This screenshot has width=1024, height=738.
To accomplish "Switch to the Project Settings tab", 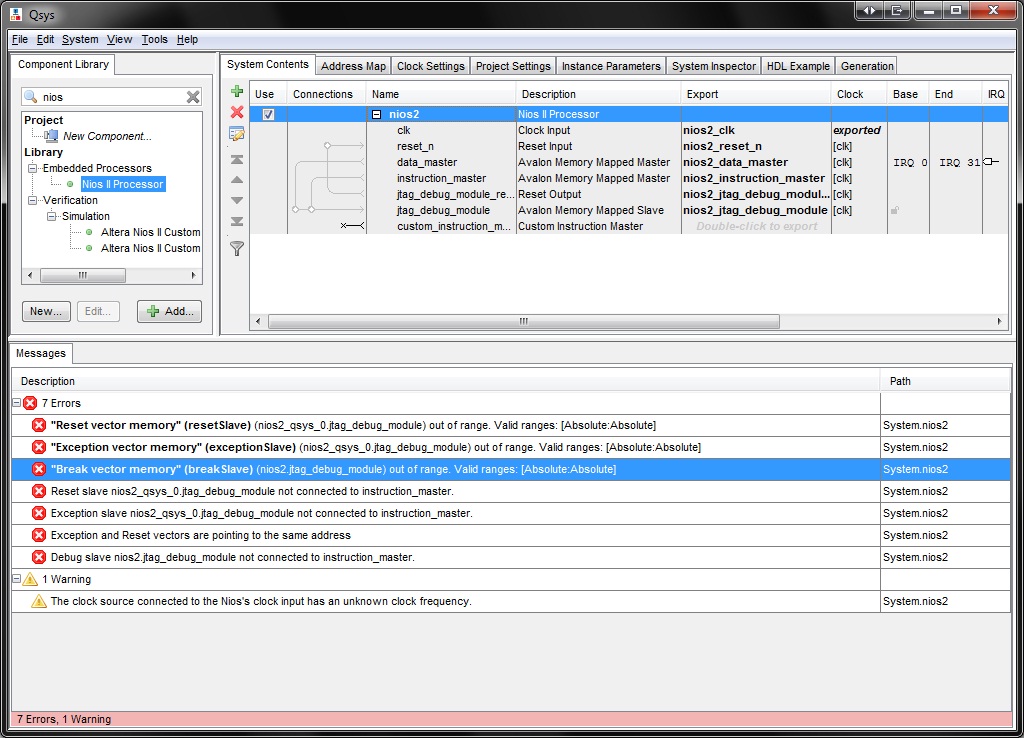I will [513, 66].
